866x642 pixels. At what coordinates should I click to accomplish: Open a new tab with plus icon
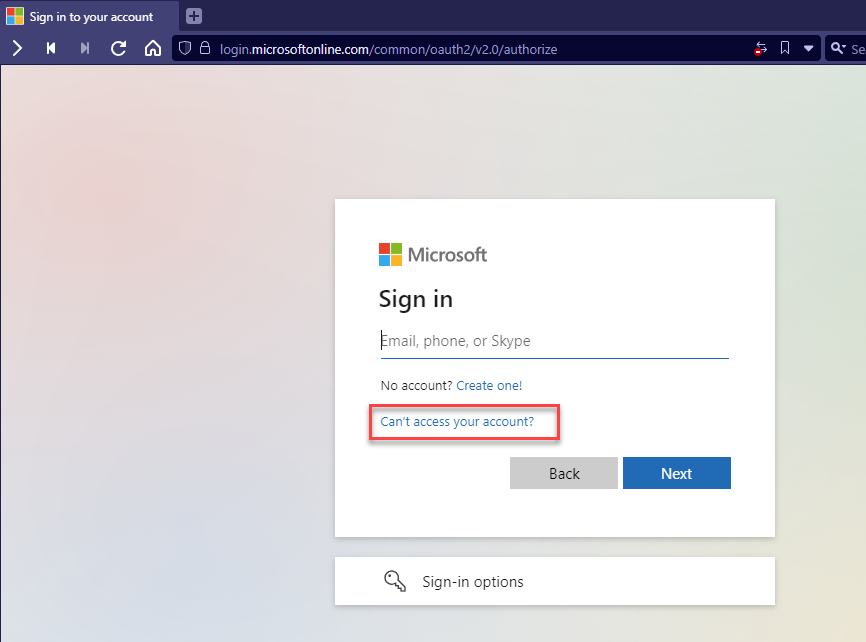click(193, 16)
